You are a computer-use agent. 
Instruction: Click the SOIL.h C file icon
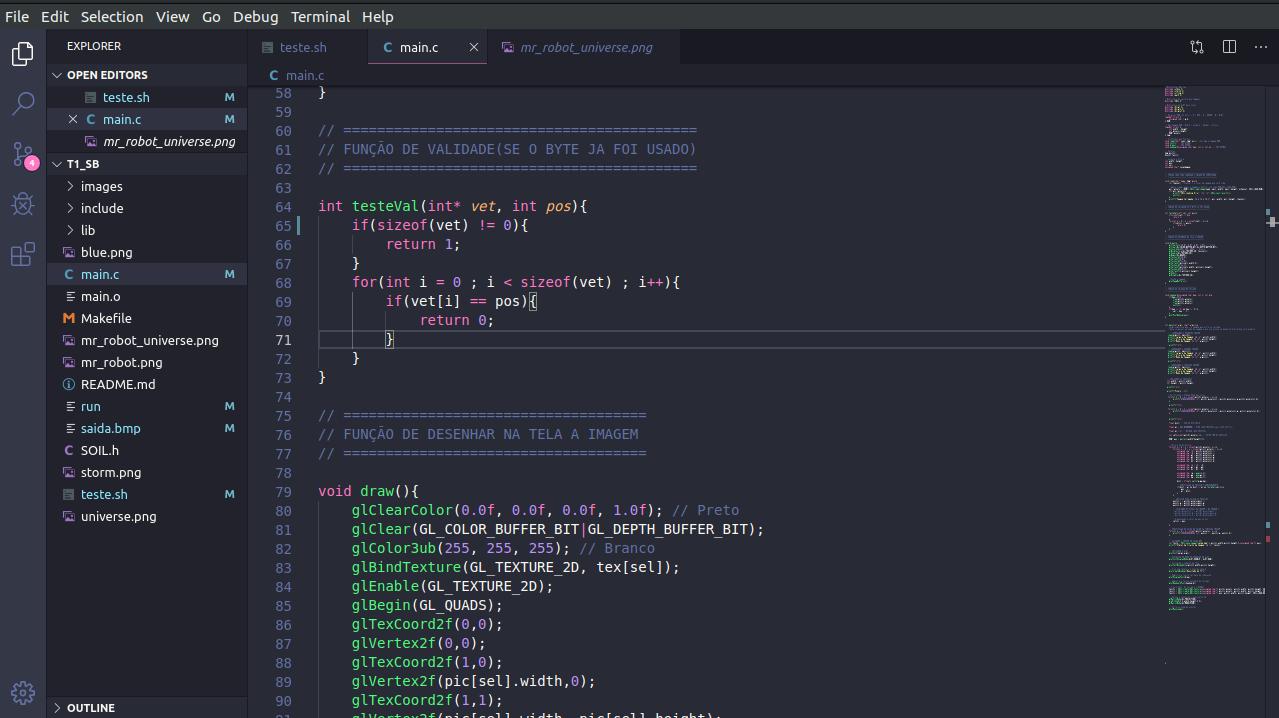coord(69,450)
